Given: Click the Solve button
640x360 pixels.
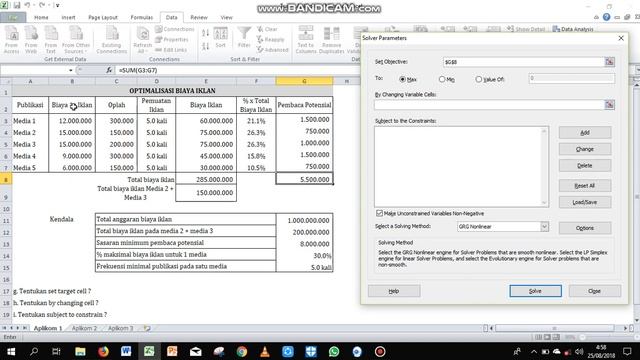Looking at the screenshot, I should pyautogui.click(x=535, y=291).
